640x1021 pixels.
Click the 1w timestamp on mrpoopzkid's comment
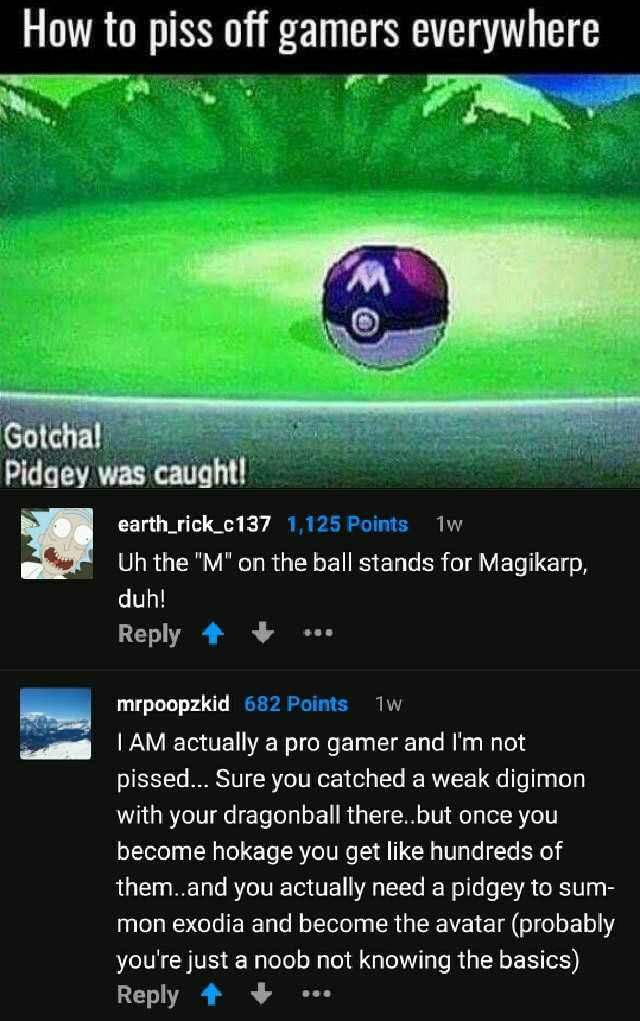click(x=389, y=704)
